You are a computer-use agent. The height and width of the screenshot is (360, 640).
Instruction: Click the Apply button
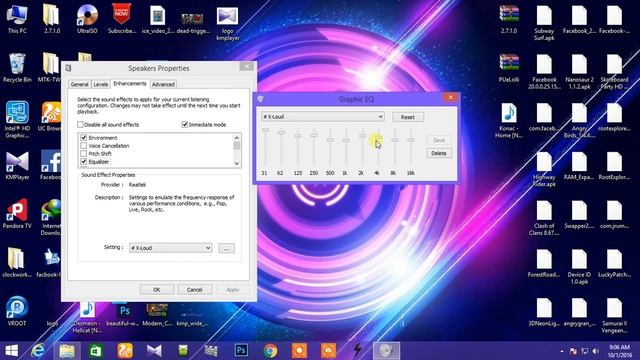pos(233,289)
